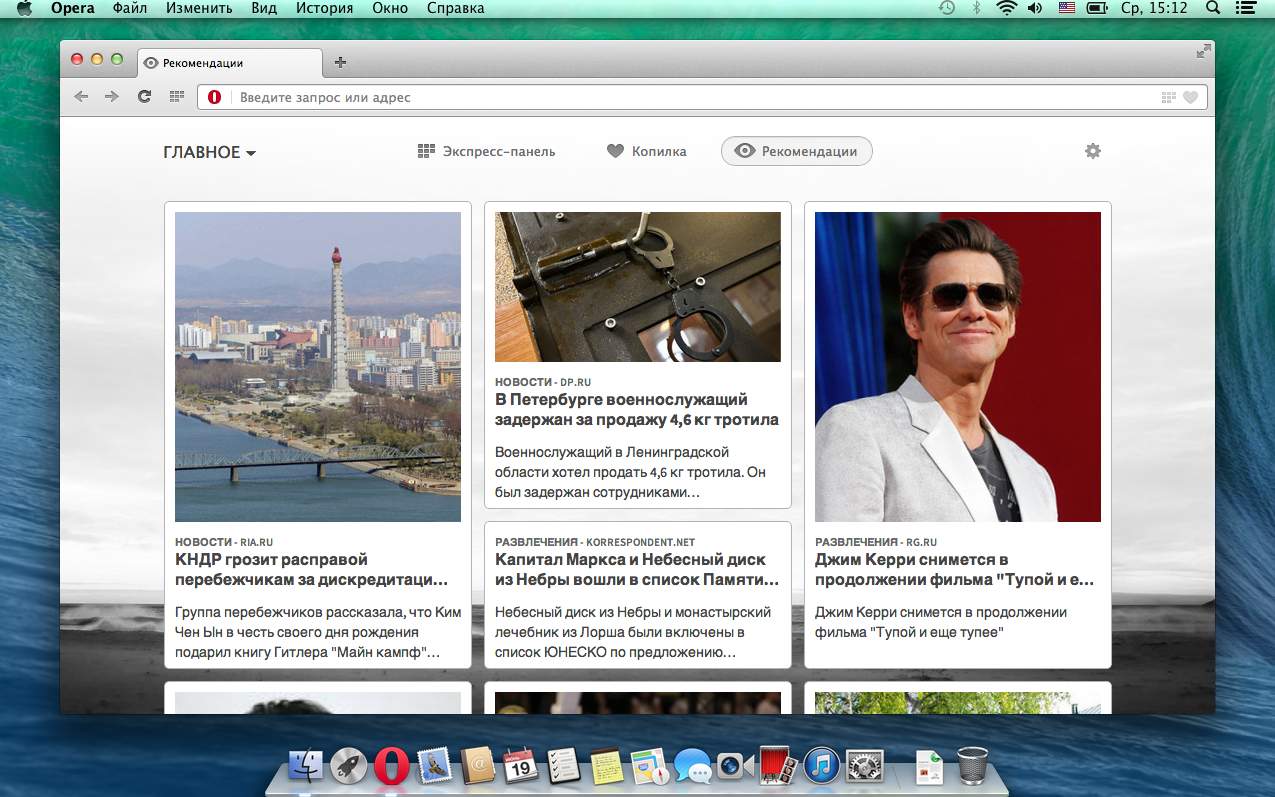Go back using the back arrow
The height and width of the screenshot is (797, 1275).
(x=81, y=97)
